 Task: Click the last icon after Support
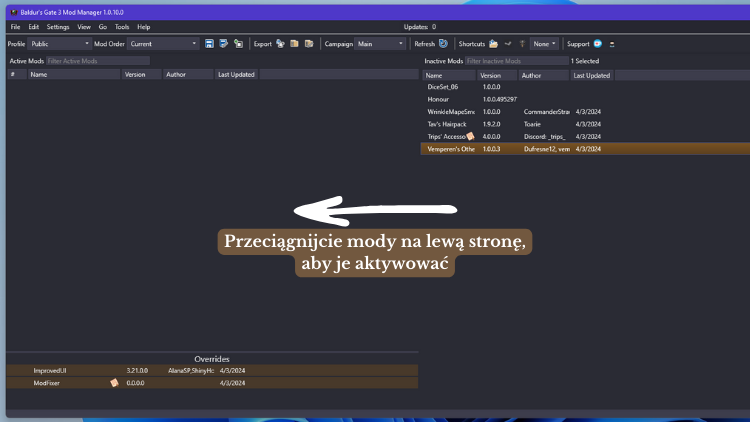tap(612, 44)
